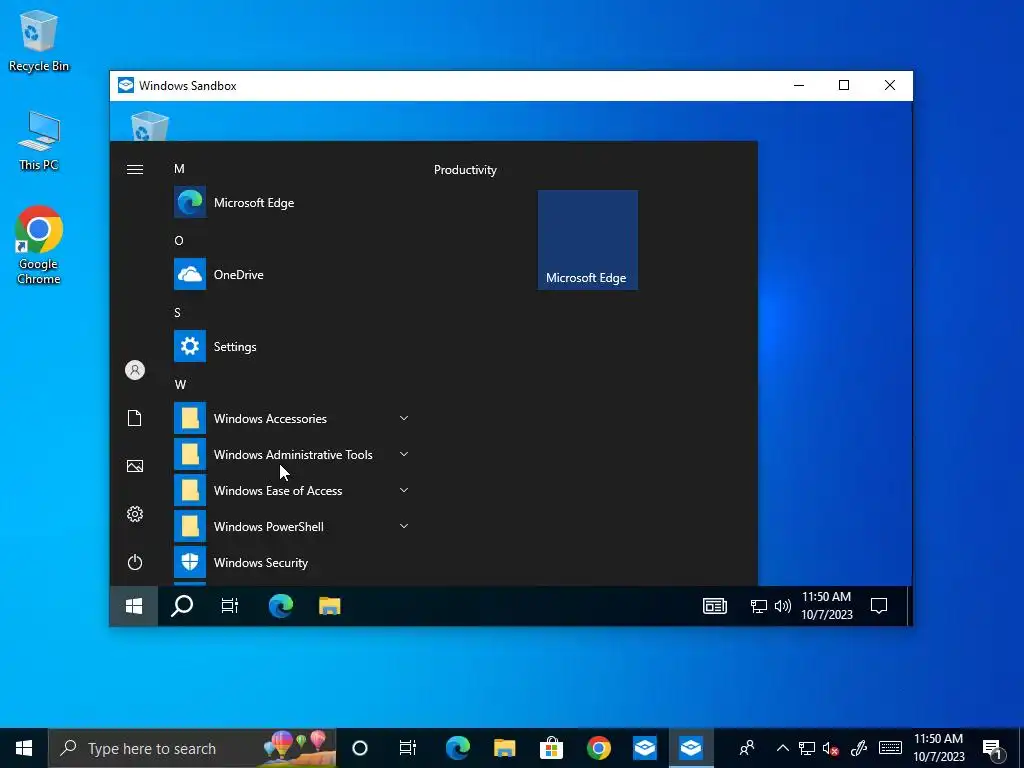The width and height of the screenshot is (1024, 768).
Task: Click the Productivity group heading
Action: pyautogui.click(x=465, y=170)
